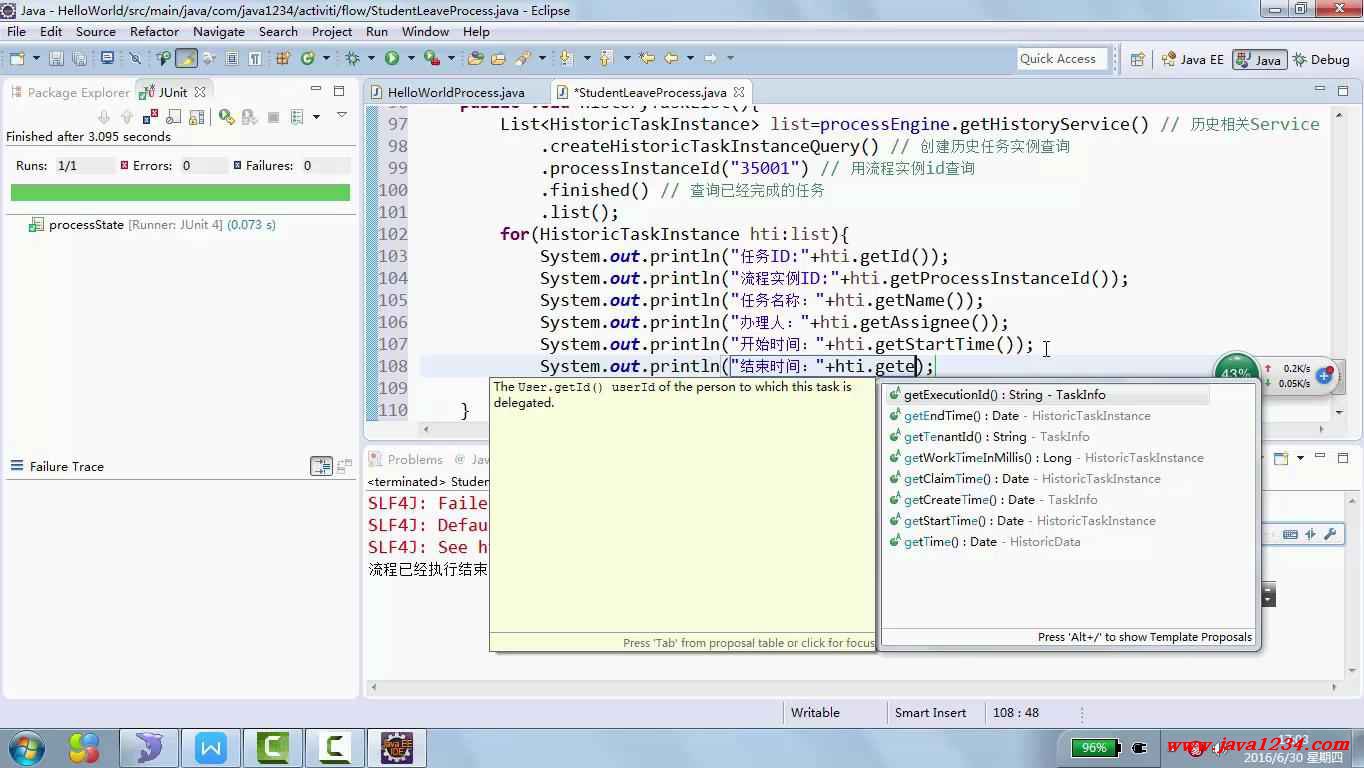Image resolution: width=1364 pixels, height=768 pixels.
Task: Click the Debug bug toolbar icon
Action: [x=352, y=58]
